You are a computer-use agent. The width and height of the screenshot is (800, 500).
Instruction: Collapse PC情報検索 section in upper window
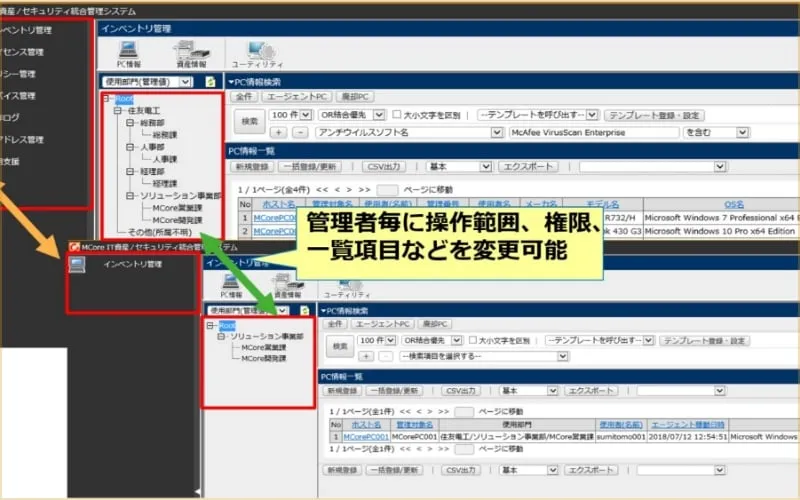(231, 82)
